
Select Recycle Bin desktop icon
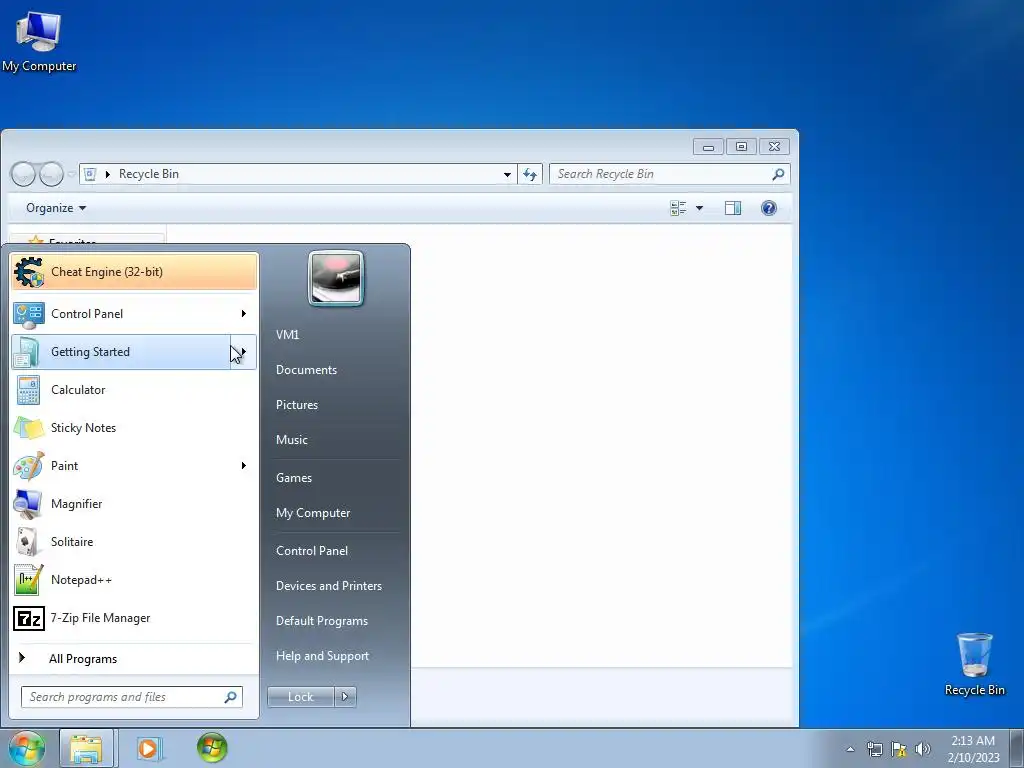click(974, 664)
